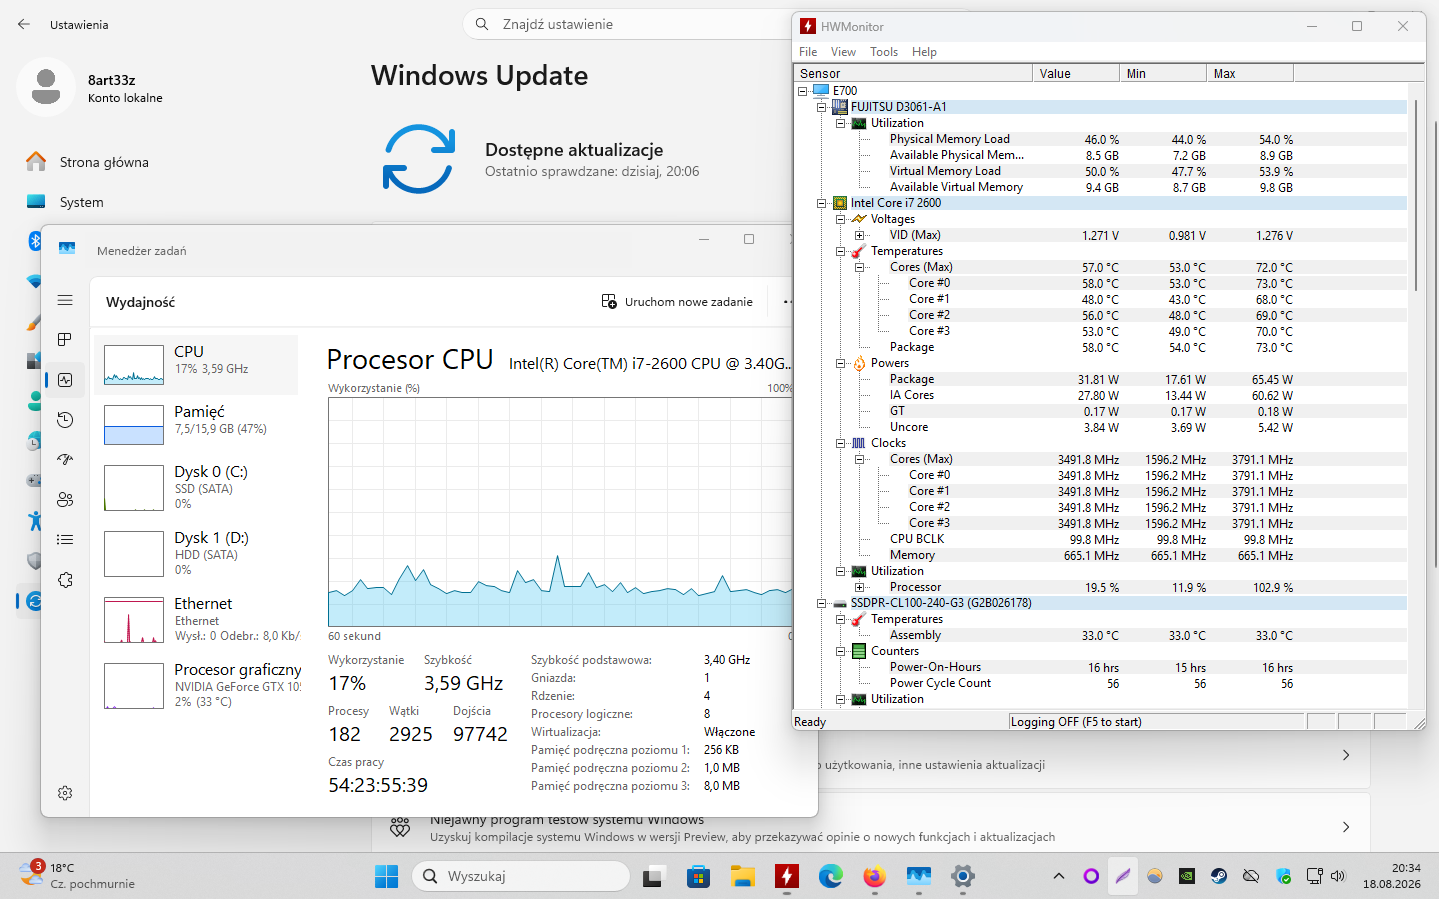1439x899 pixels.
Task: Select the Pamięć memory graph thumbnail
Action: 134,425
